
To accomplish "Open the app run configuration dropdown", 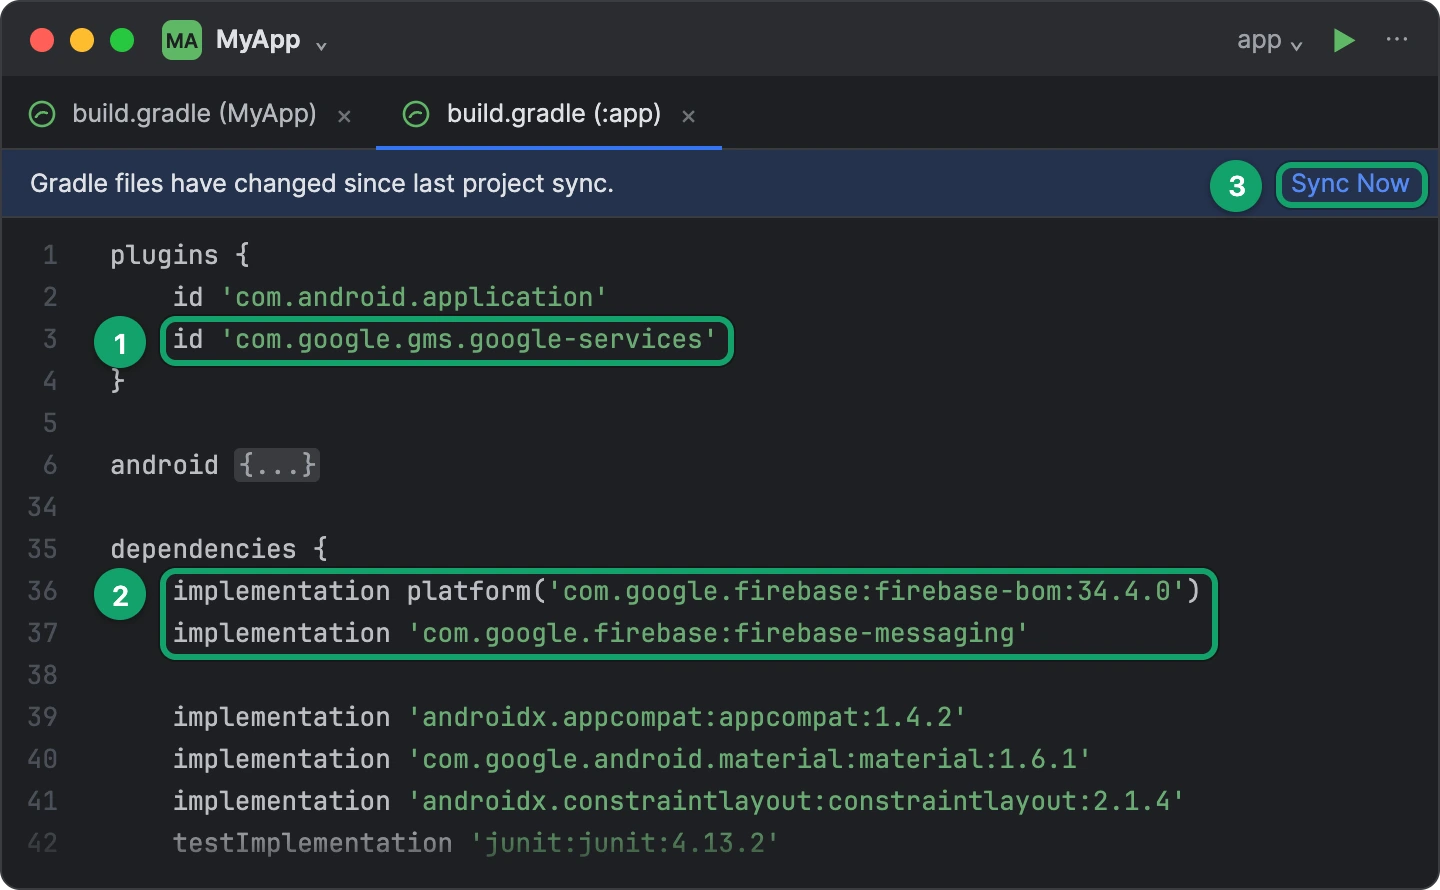I will [x=1270, y=41].
